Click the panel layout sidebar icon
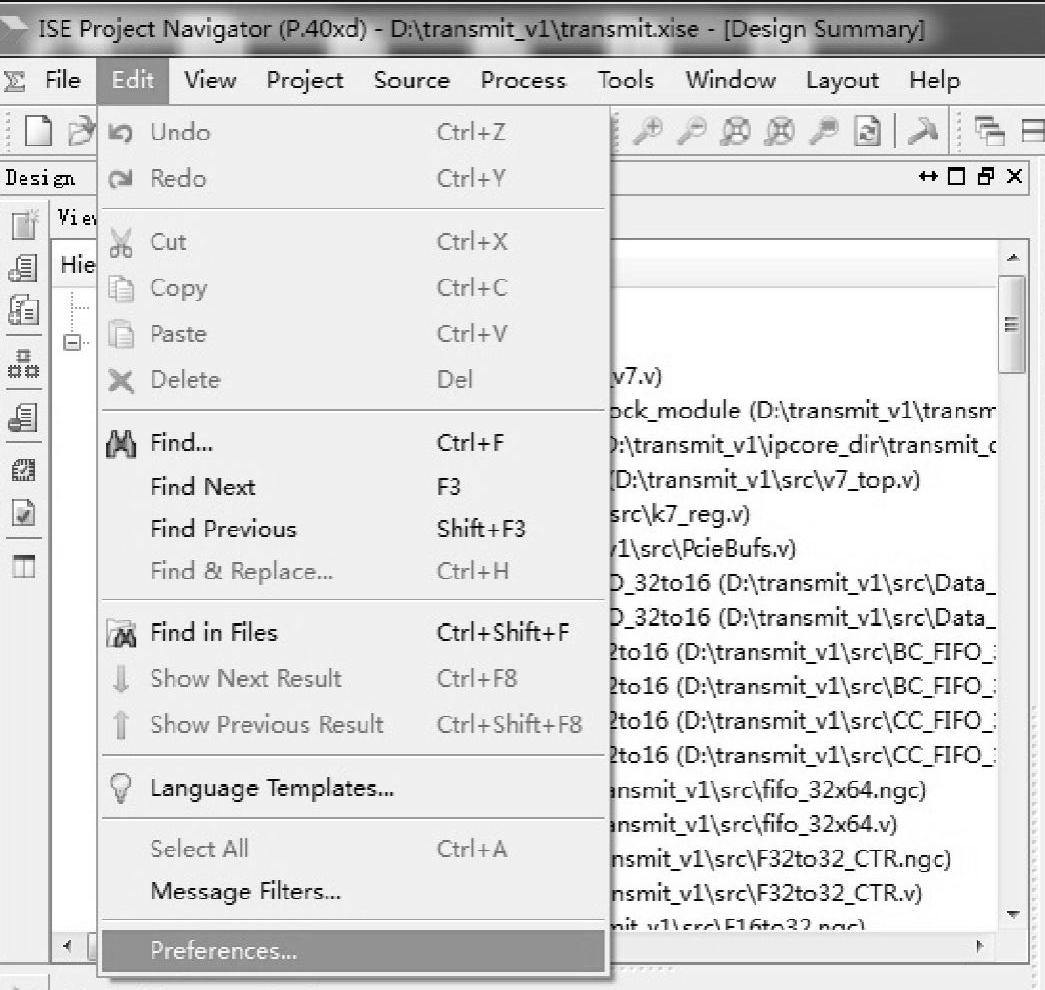Image resolution: width=1045 pixels, height=990 pixels. click(23, 567)
